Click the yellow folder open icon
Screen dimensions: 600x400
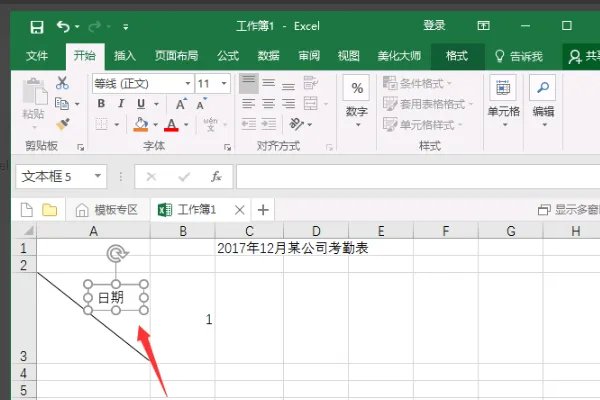(49, 210)
